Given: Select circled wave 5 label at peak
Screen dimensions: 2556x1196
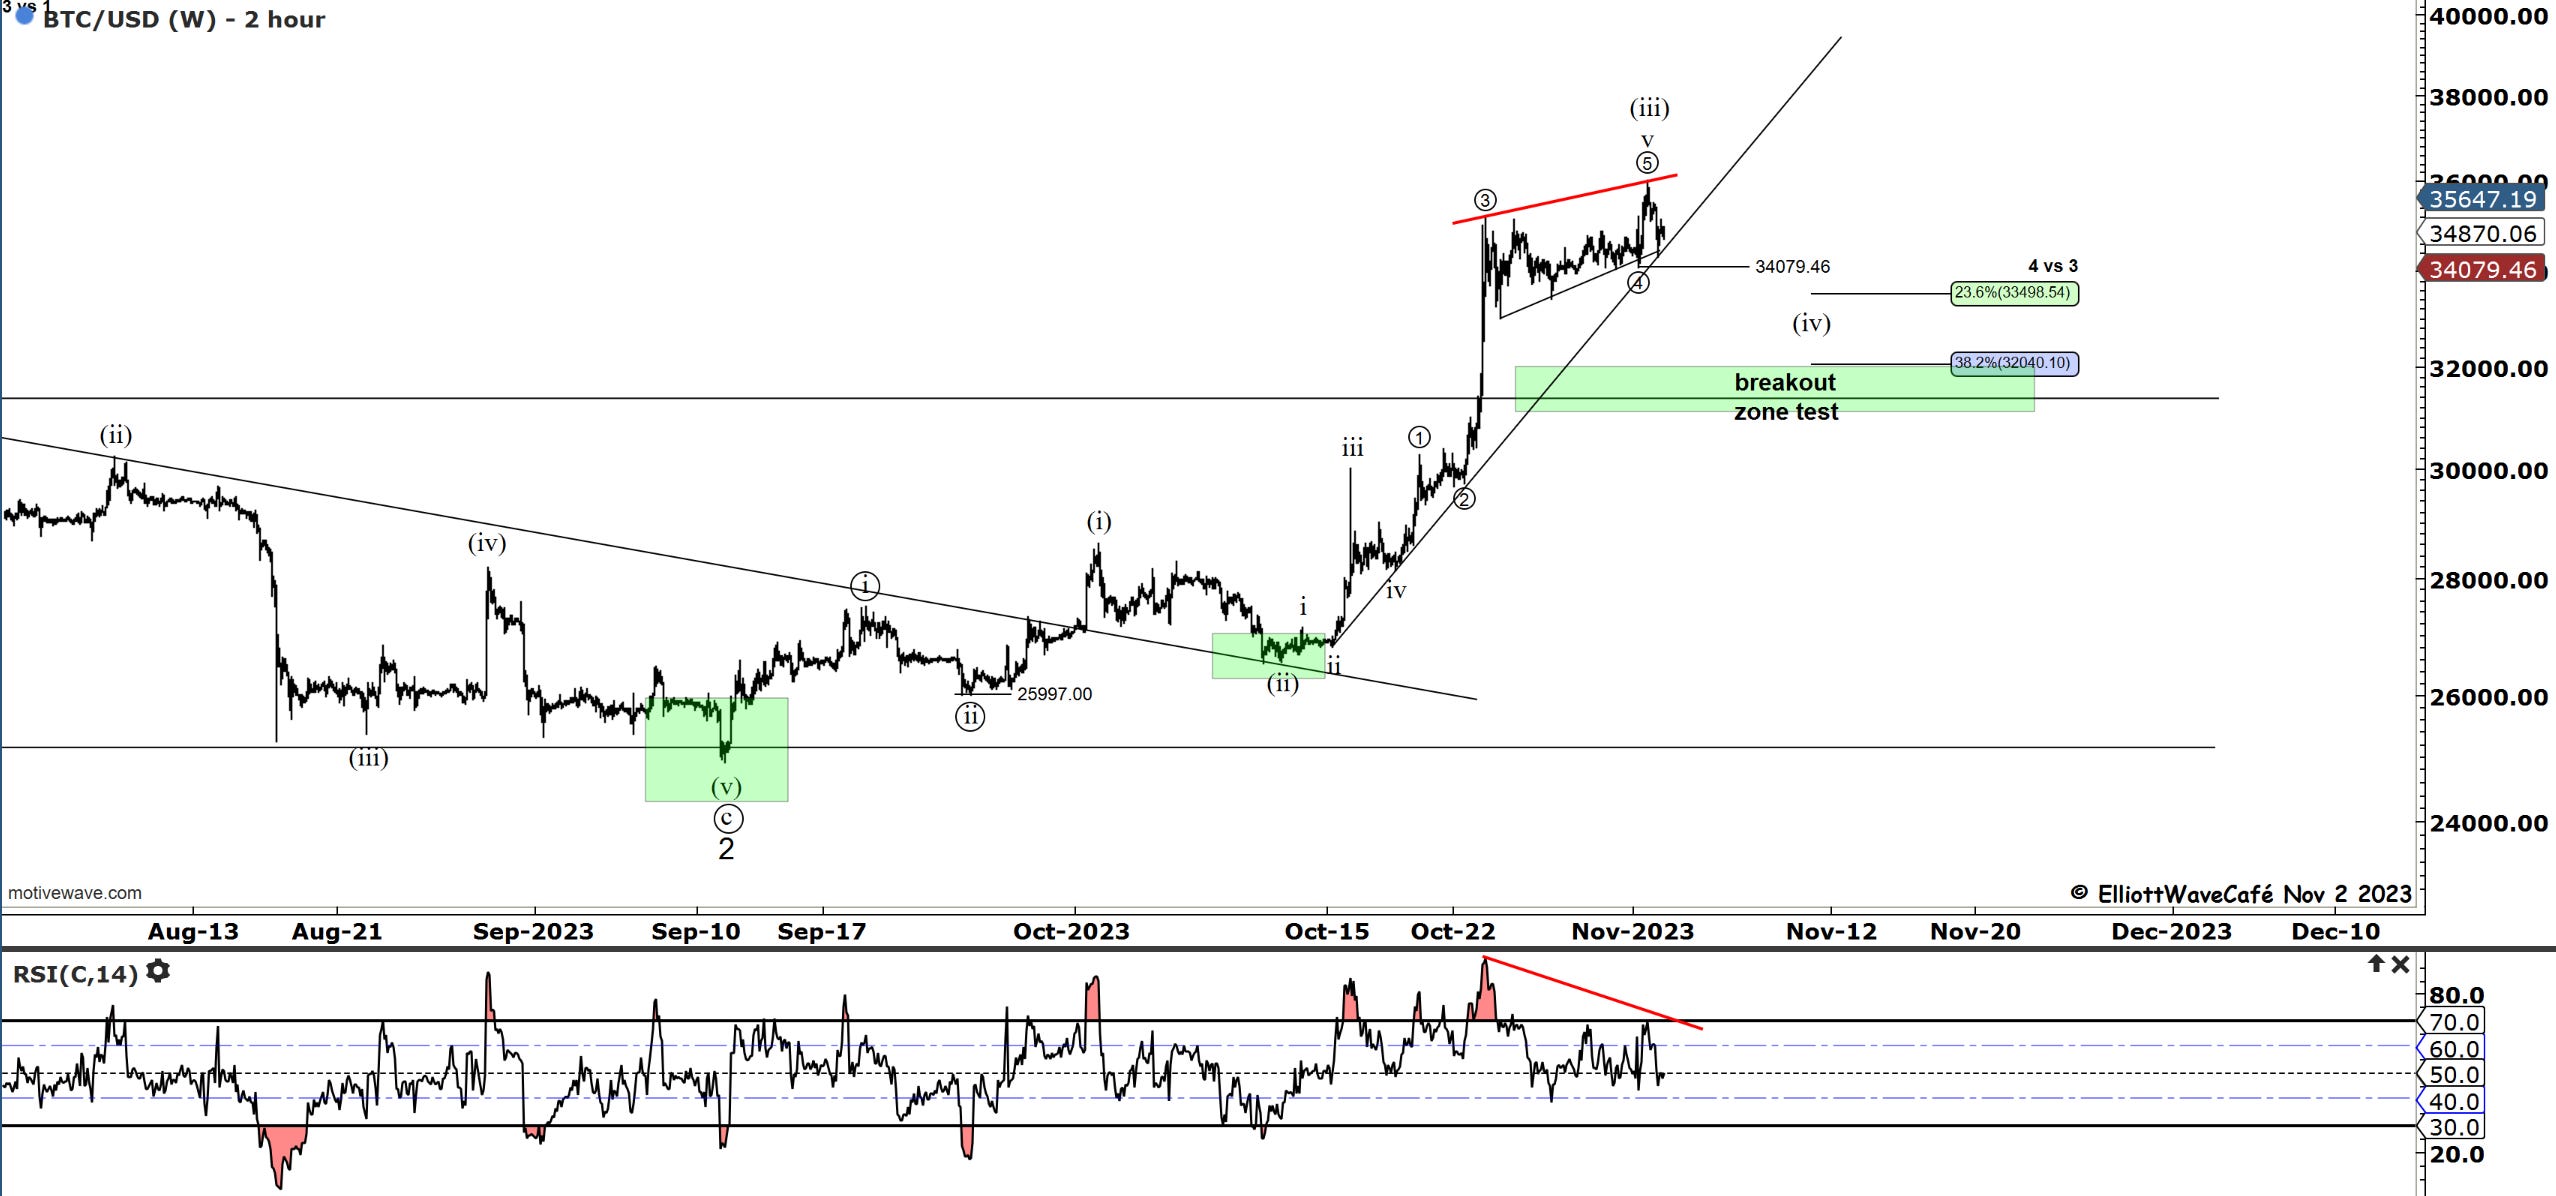Looking at the screenshot, I should (x=1647, y=163).
